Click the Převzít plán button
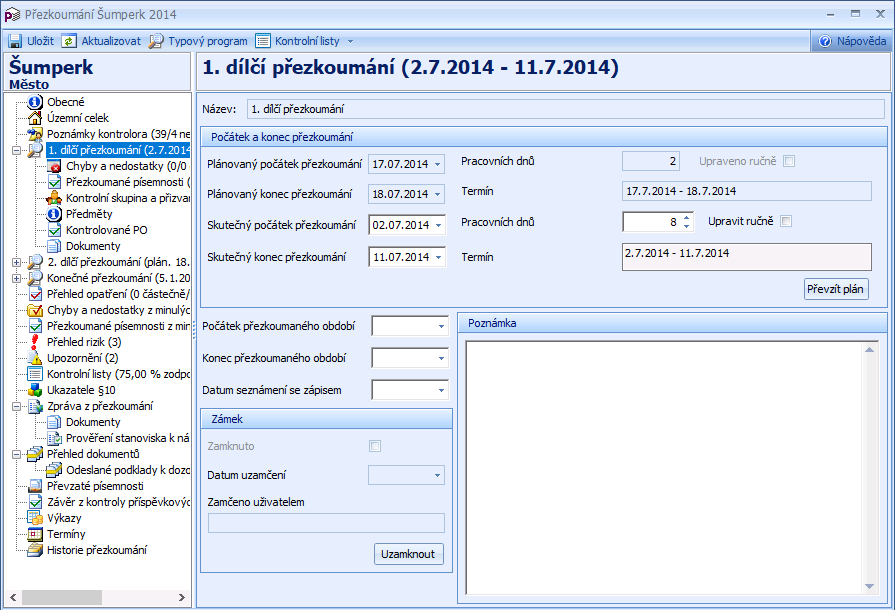Screen dimensions: 895x610 pos(836,289)
